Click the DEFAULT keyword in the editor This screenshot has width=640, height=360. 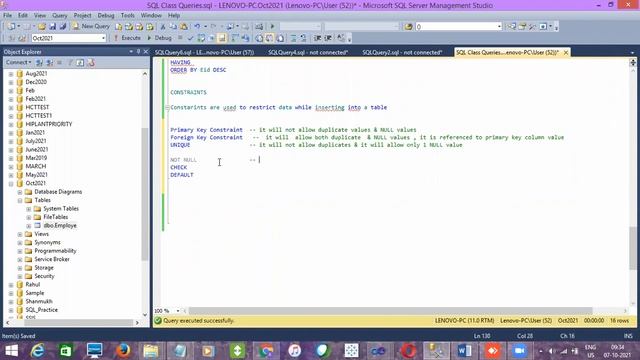[x=182, y=175]
